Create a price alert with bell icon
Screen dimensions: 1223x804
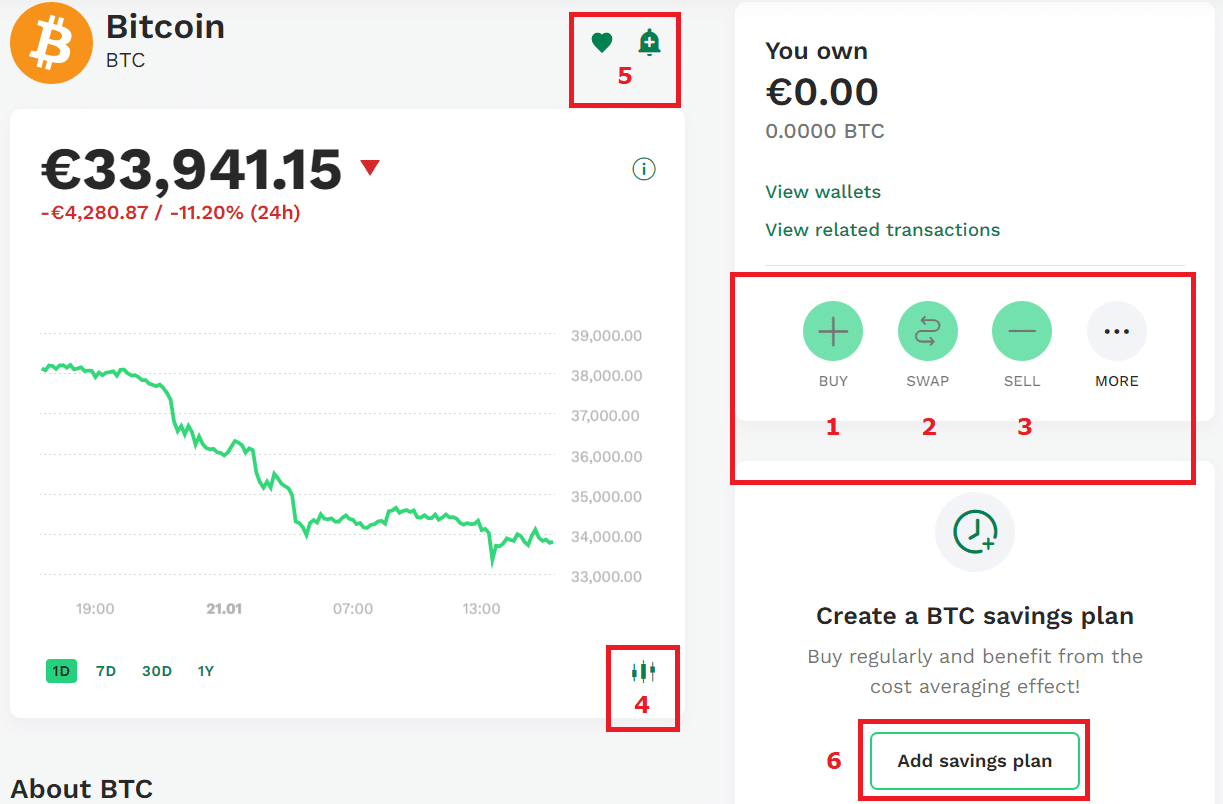[649, 43]
